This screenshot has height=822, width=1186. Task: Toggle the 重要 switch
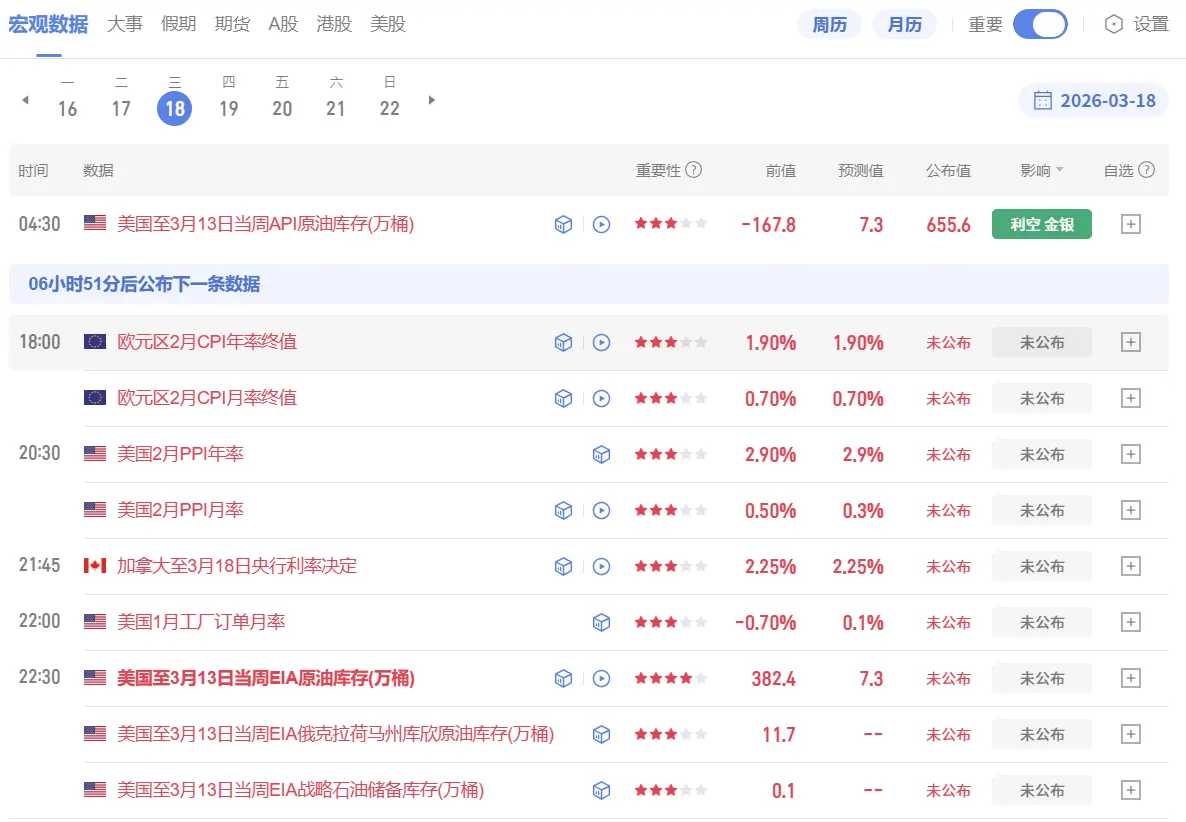tap(1040, 24)
